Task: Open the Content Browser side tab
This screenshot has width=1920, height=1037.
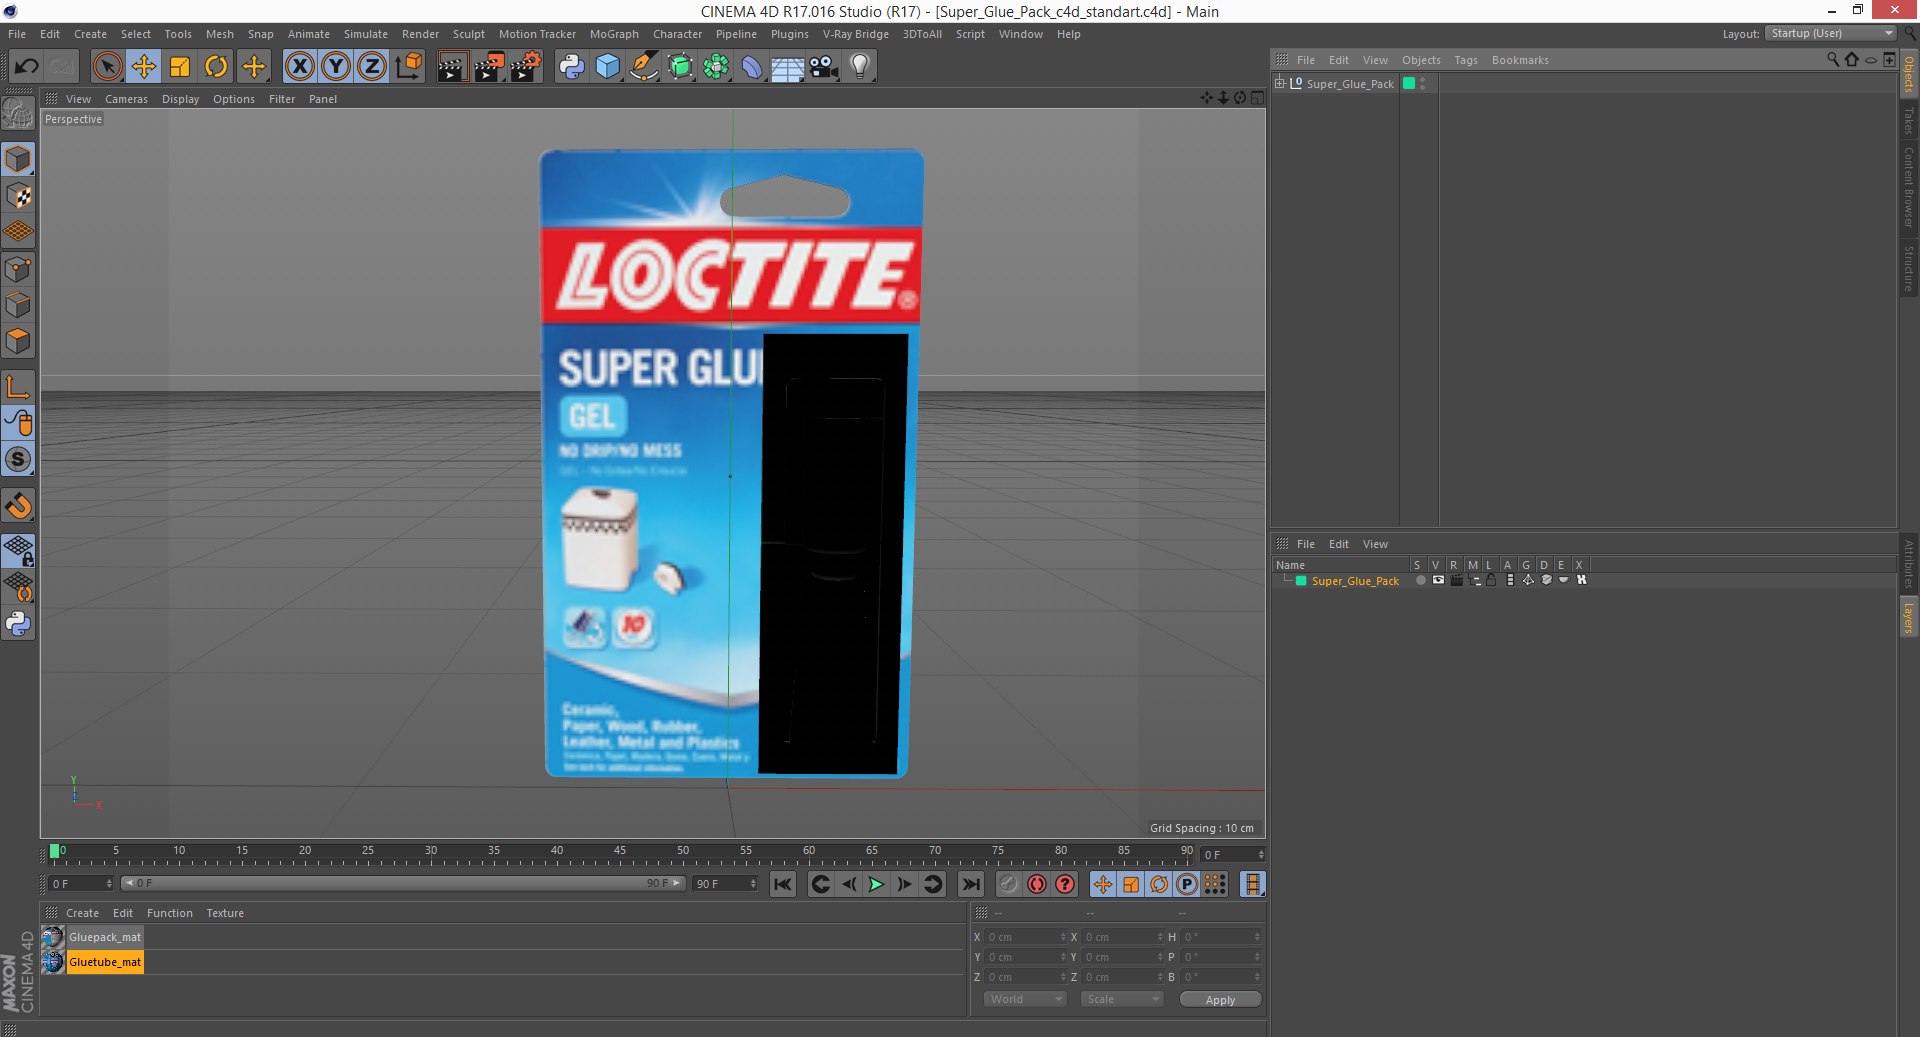Action: (x=1909, y=187)
